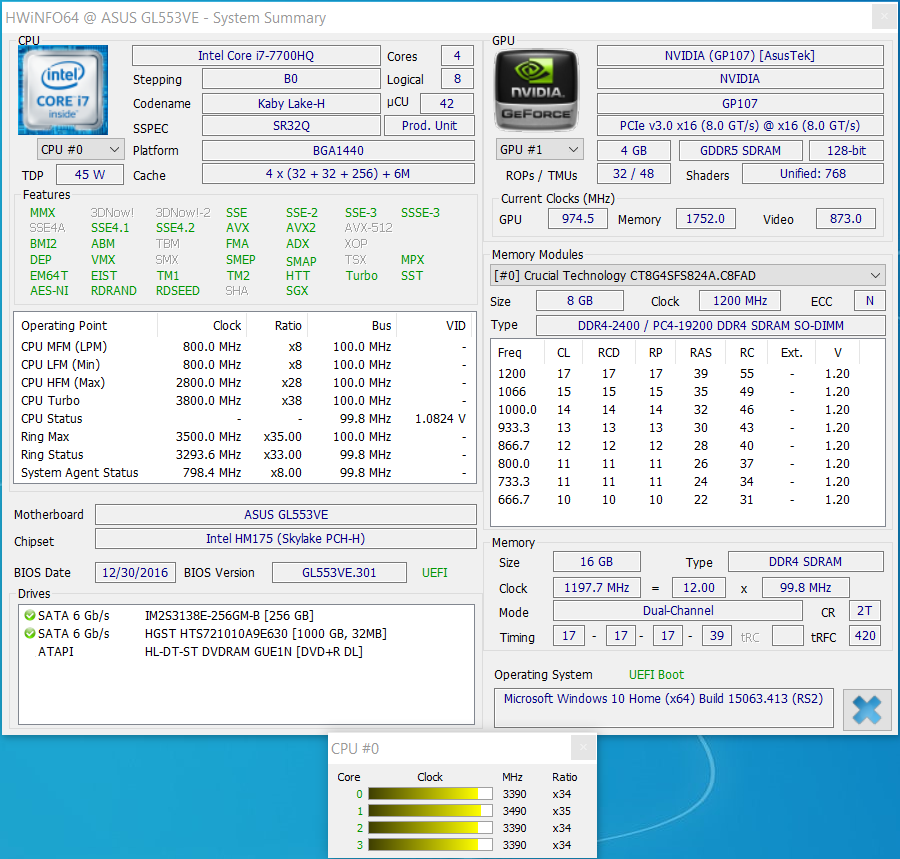Click the Core 3 clock bar
Screen dimensions: 900x859
430,845
